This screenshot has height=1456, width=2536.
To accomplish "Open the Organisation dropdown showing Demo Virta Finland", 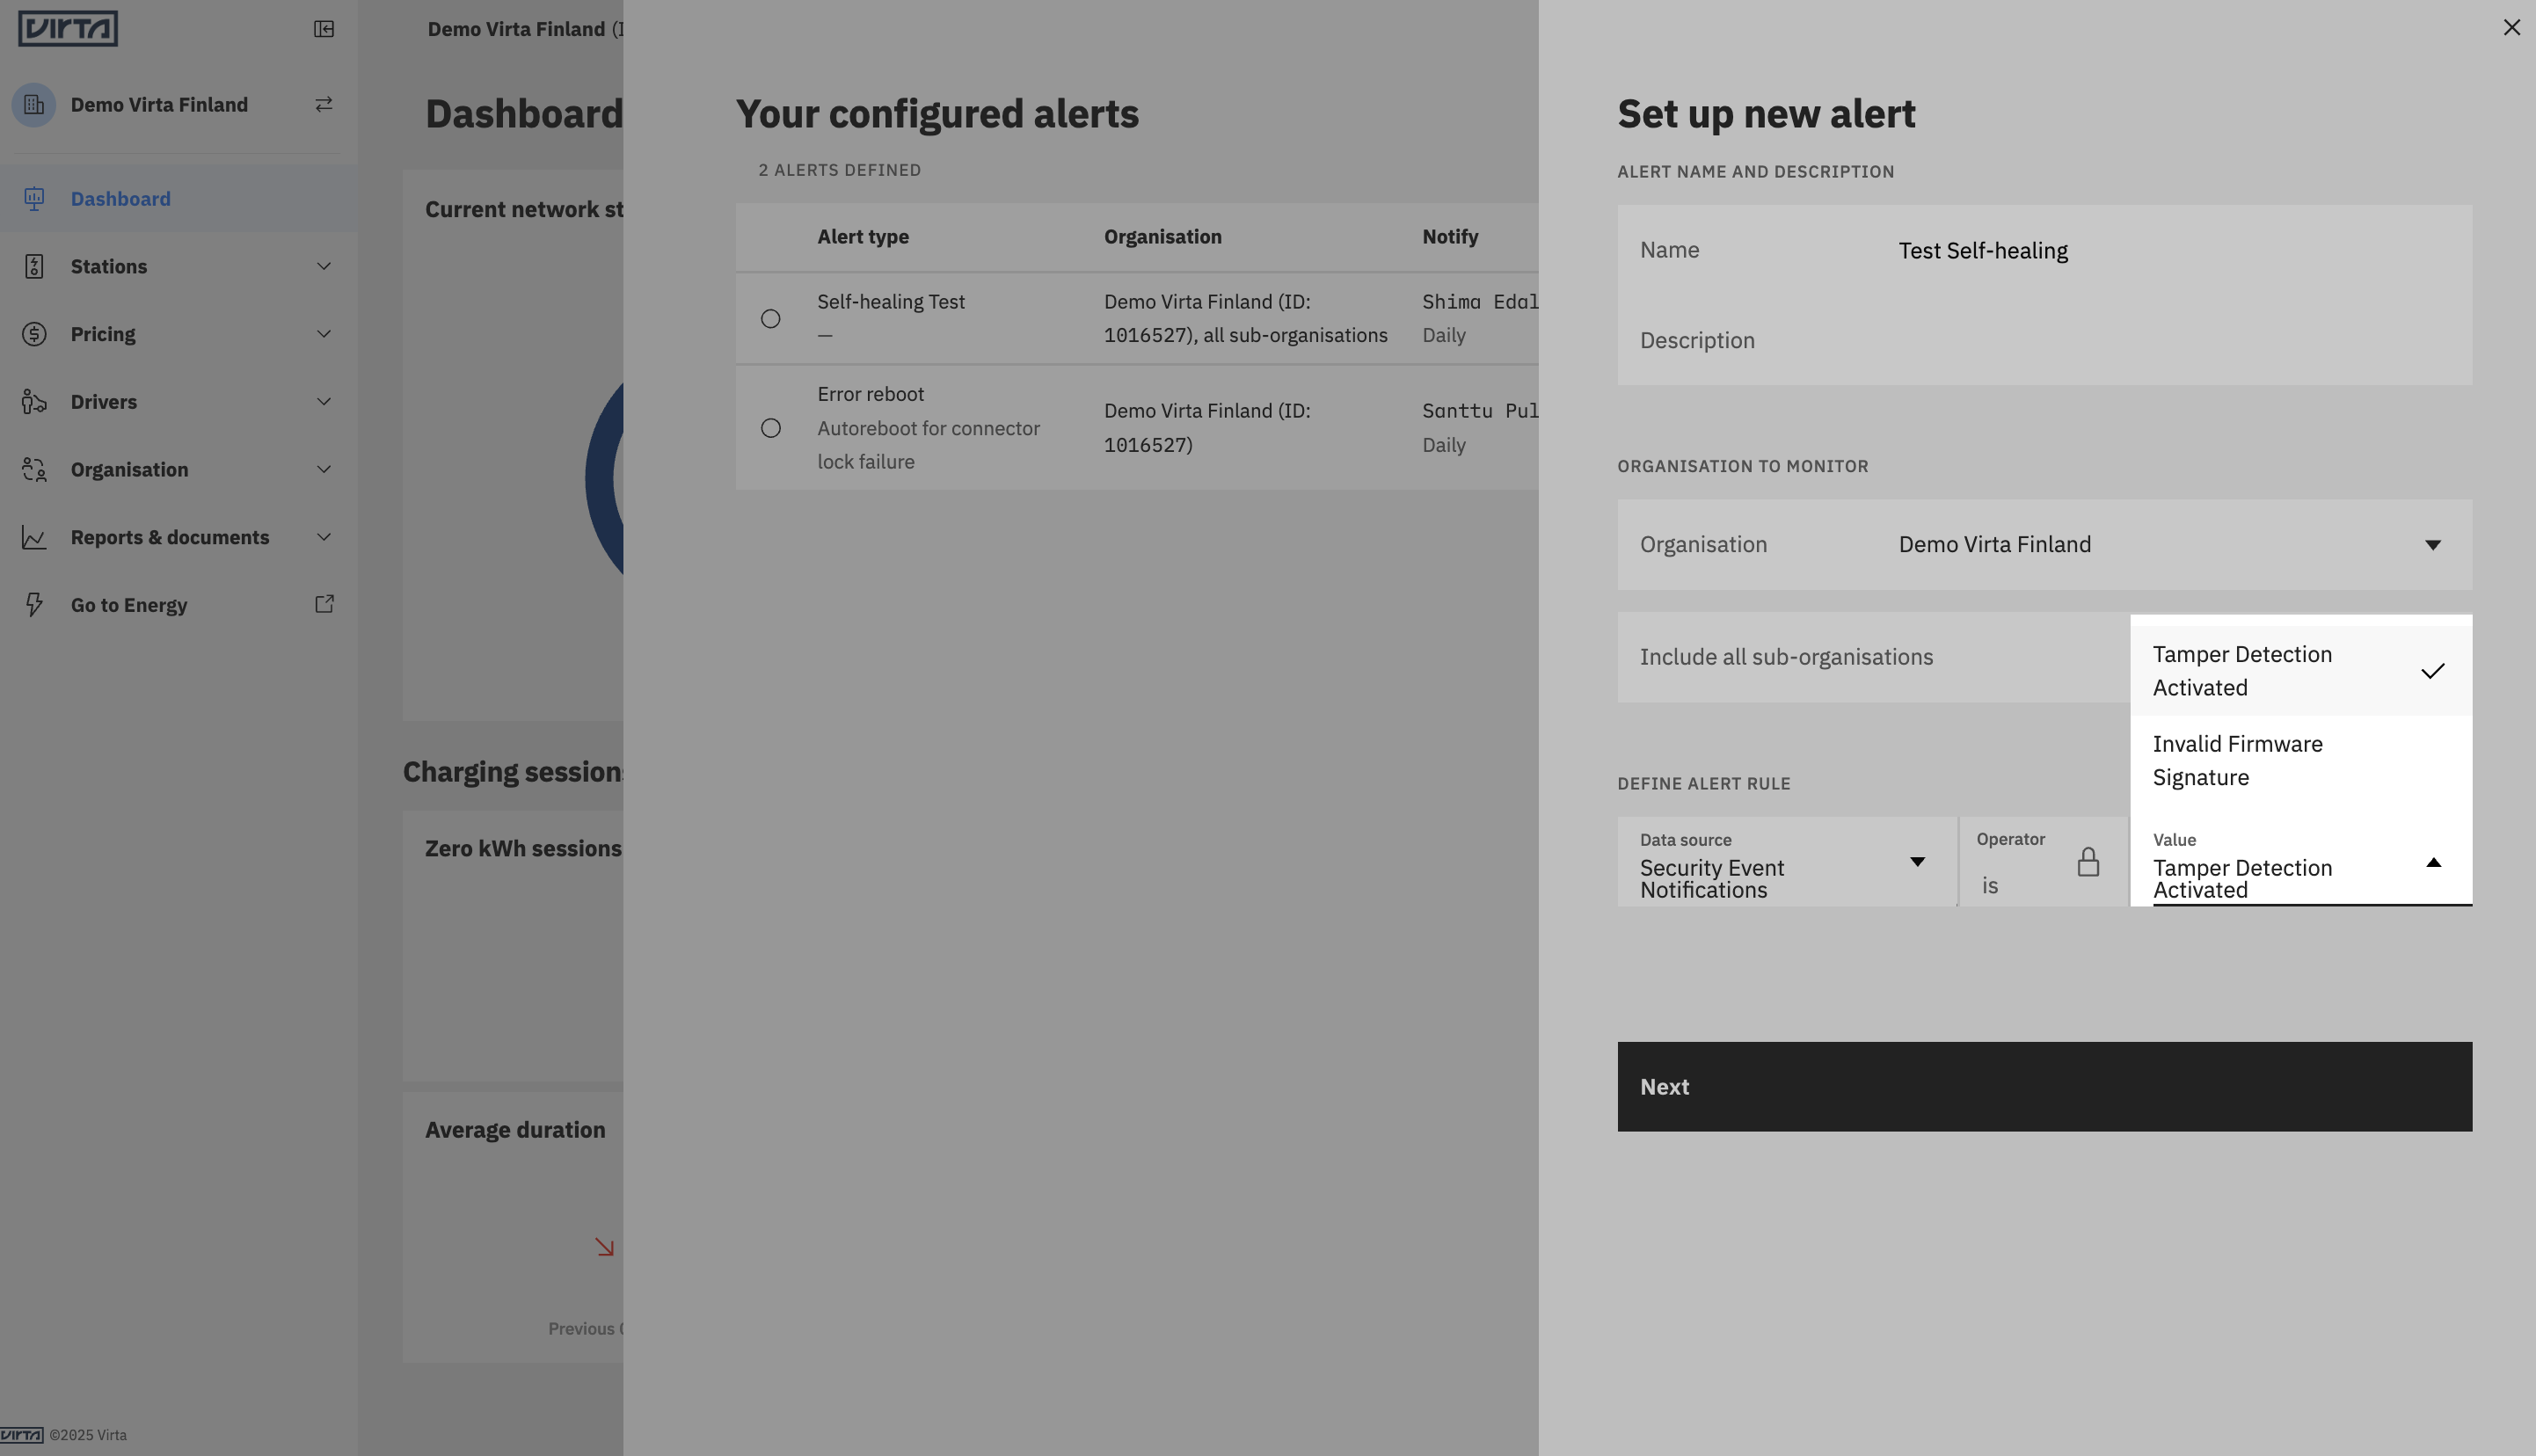I will (2044, 544).
